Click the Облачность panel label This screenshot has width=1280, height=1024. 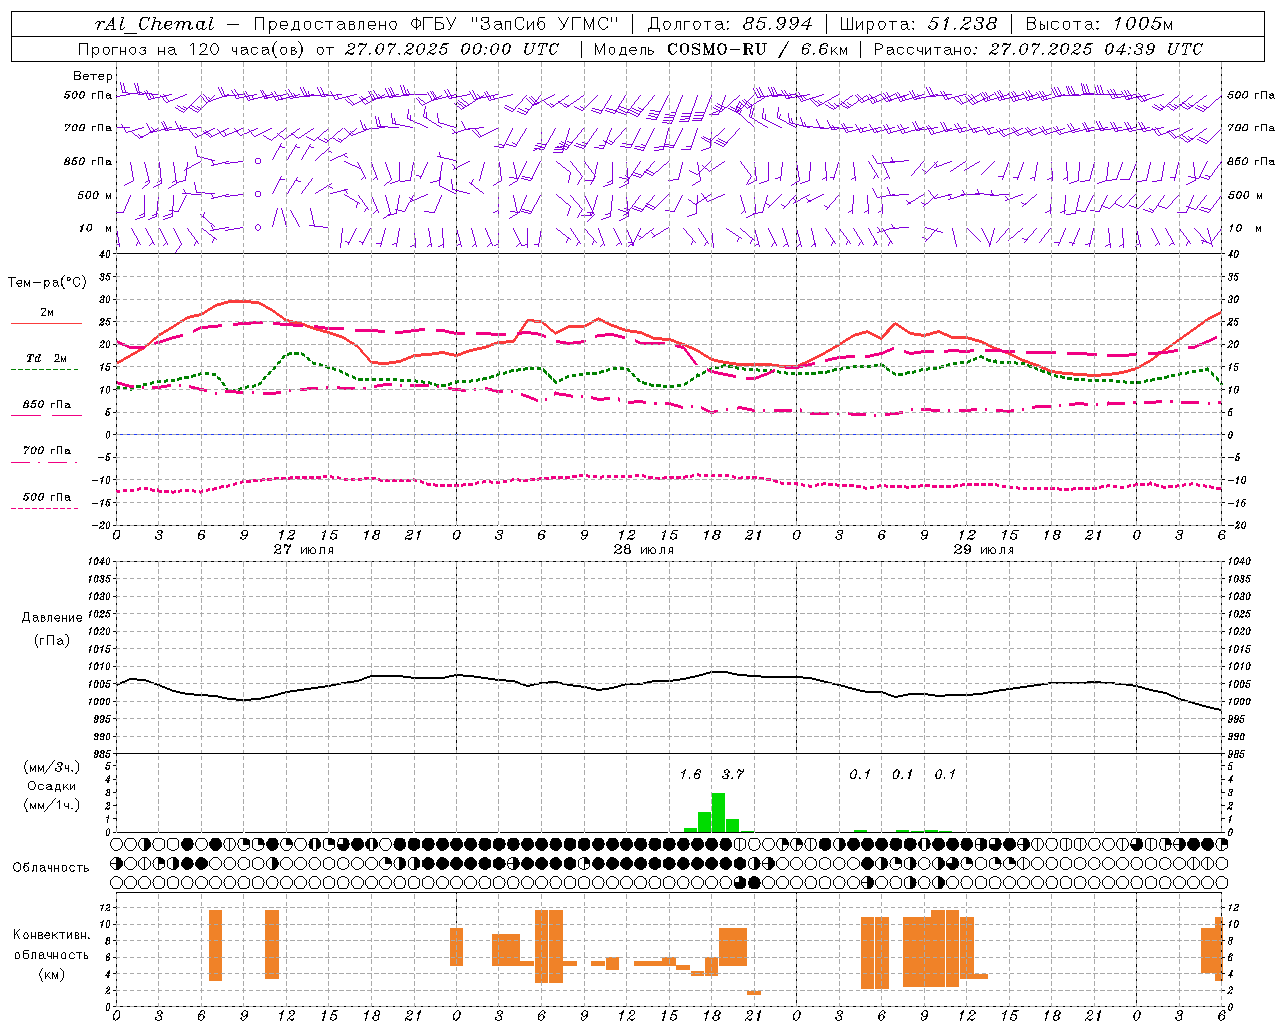51,867
